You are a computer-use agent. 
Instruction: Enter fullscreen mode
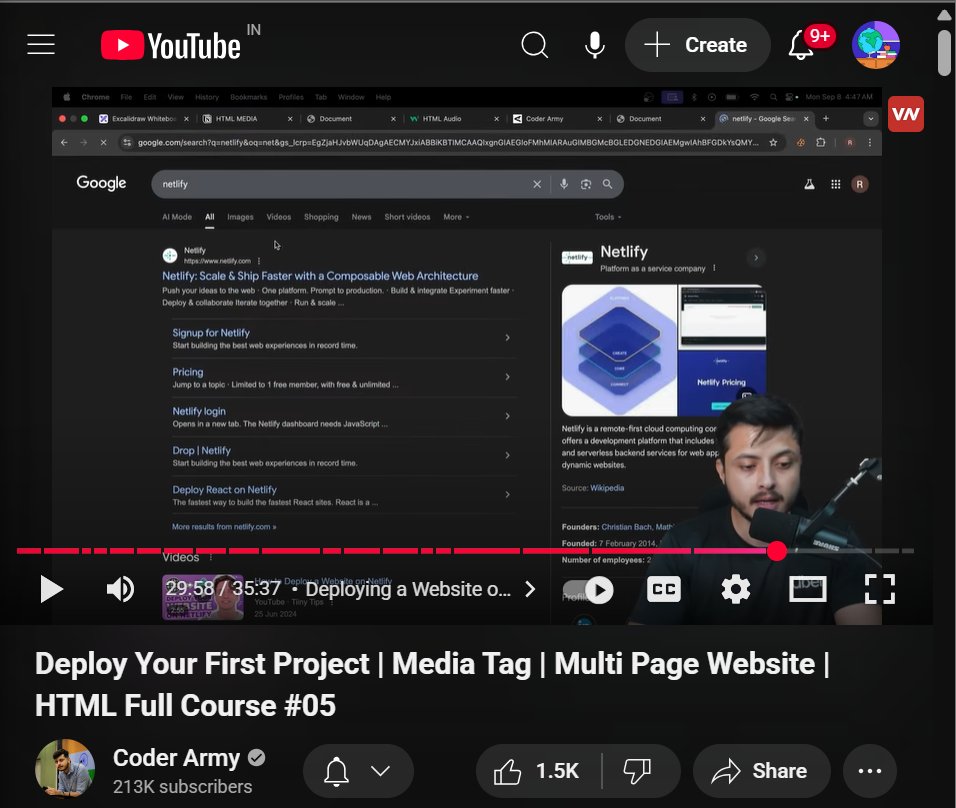880,589
